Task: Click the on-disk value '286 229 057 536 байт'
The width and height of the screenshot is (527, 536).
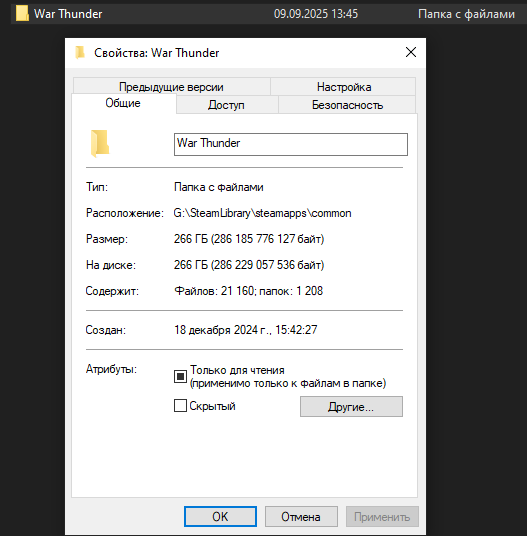Action: 268,265
